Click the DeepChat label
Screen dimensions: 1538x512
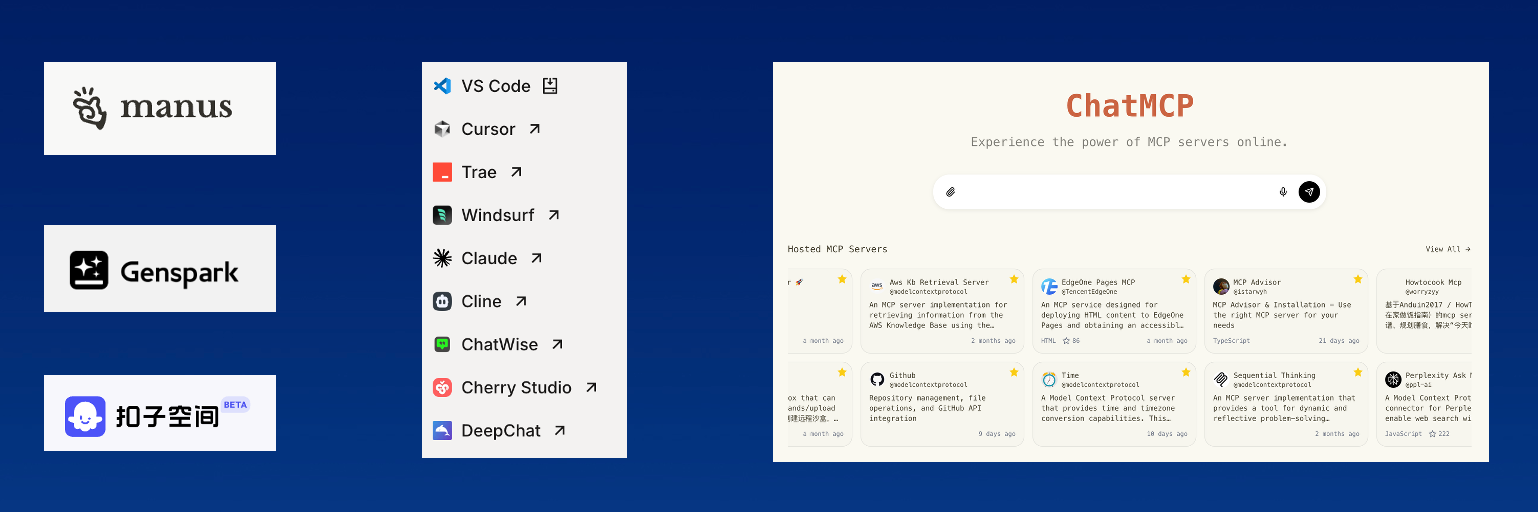tap(501, 430)
